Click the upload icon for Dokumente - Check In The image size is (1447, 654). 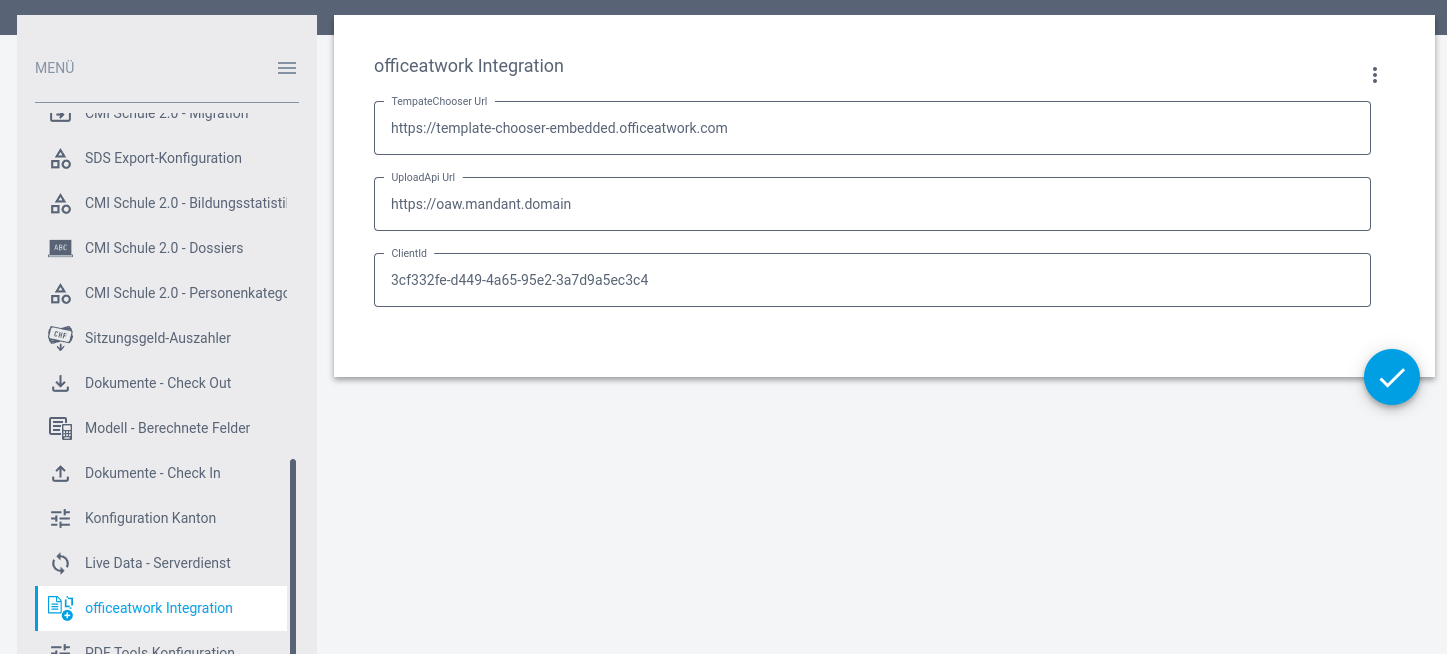[60, 473]
